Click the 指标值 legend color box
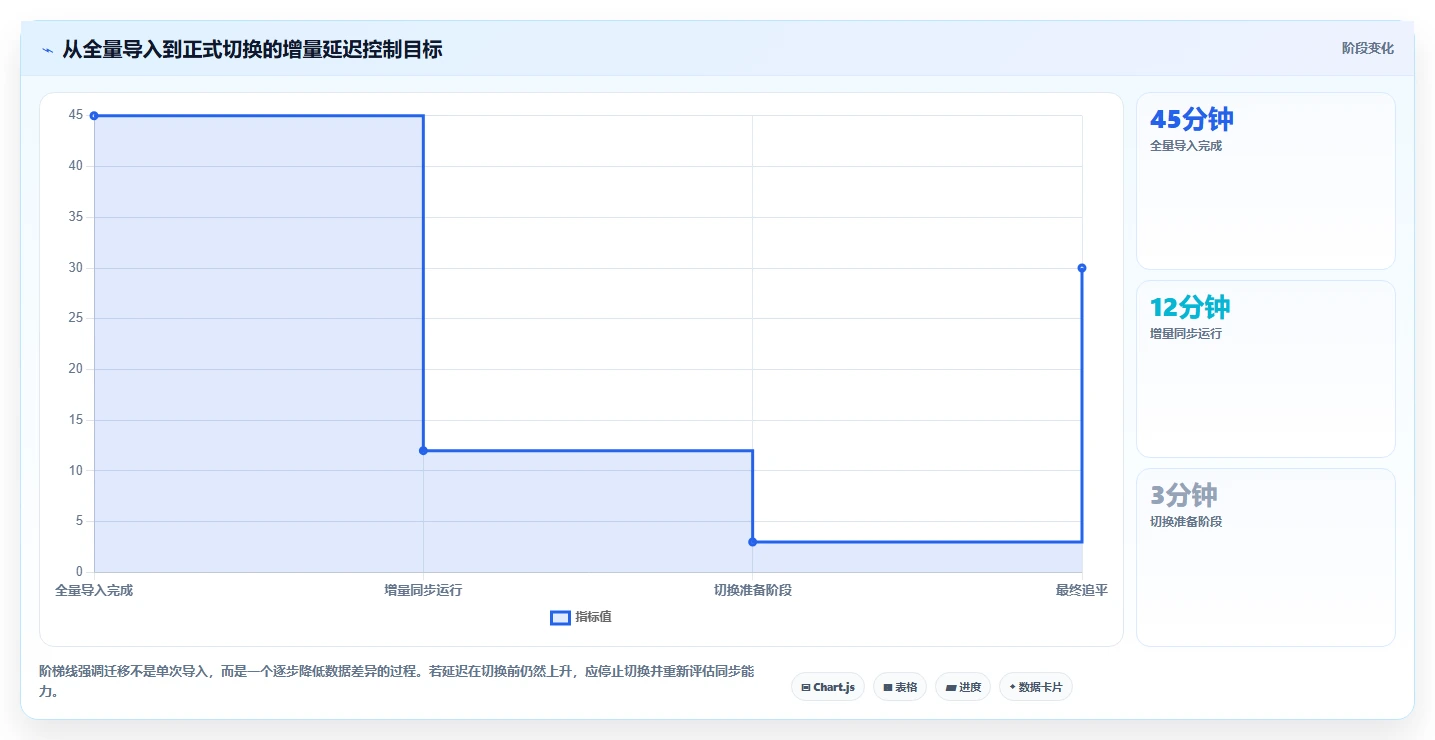Image resolution: width=1435 pixels, height=740 pixels. tap(560, 617)
